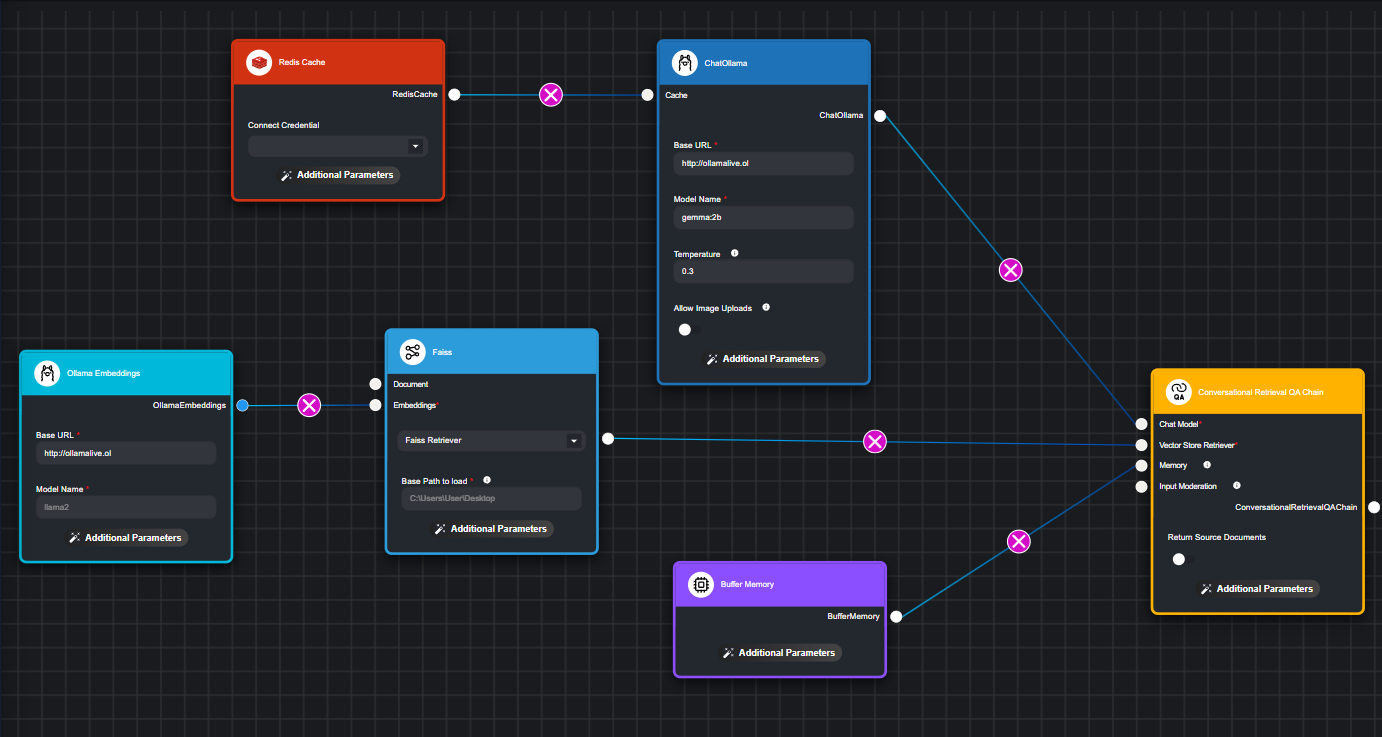Open QA Chain Additional Parameters
Viewport: 1382px width, 737px height.
(1257, 589)
